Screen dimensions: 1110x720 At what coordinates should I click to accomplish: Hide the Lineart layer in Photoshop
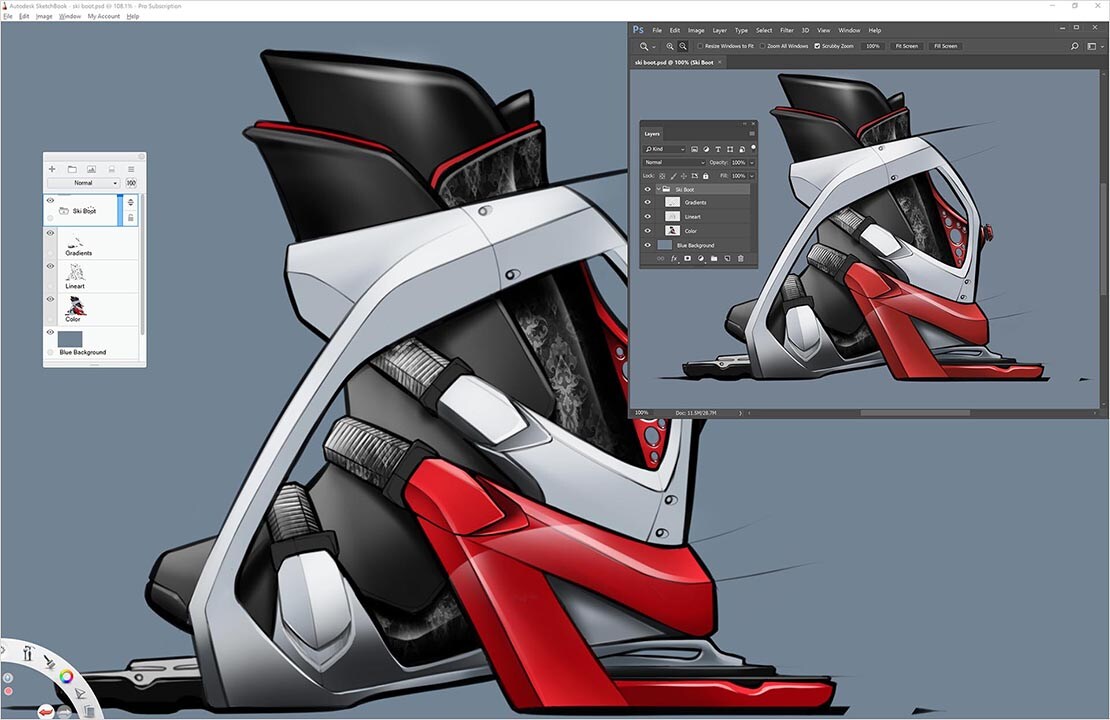[x=647, y=216]
